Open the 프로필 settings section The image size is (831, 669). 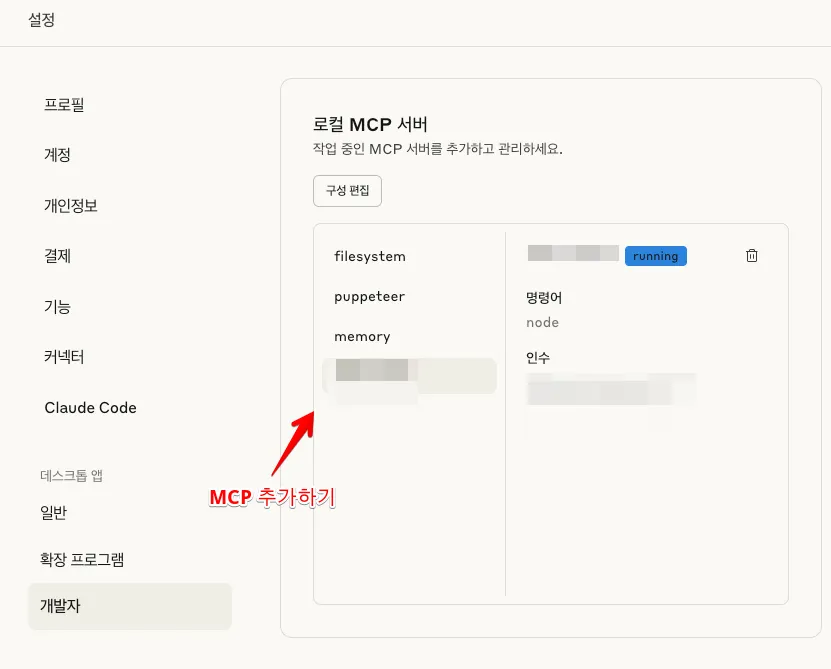64,105
